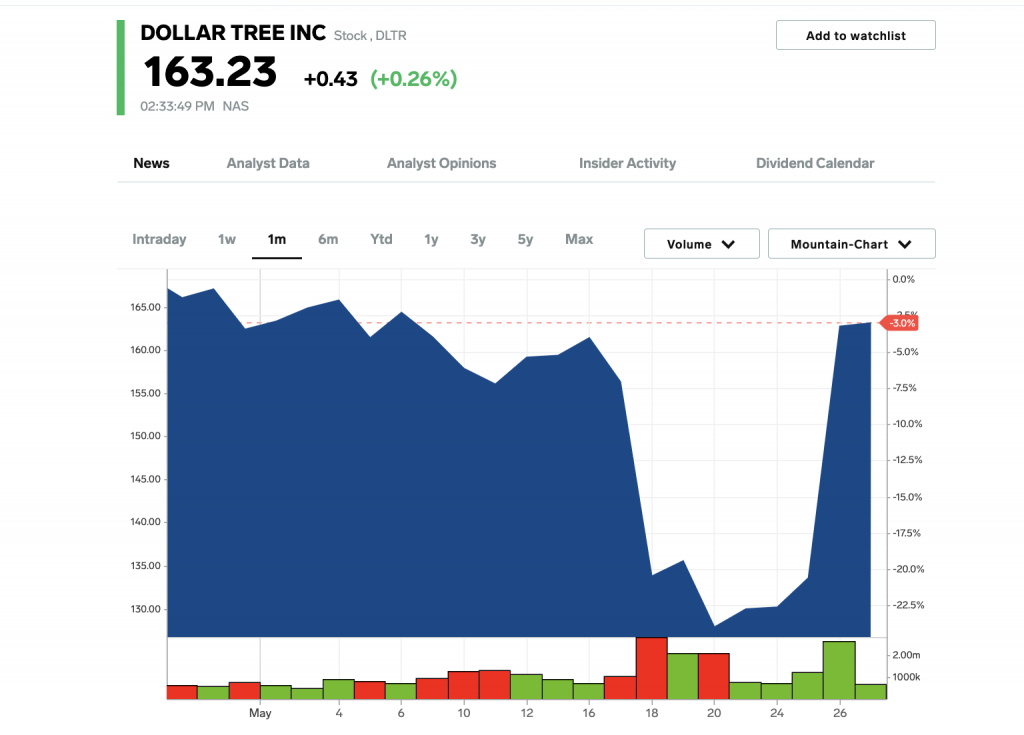Screen dimensions: 1024x735
Task: Select the Insider Activity tab
Action: [x=628, y=163]
